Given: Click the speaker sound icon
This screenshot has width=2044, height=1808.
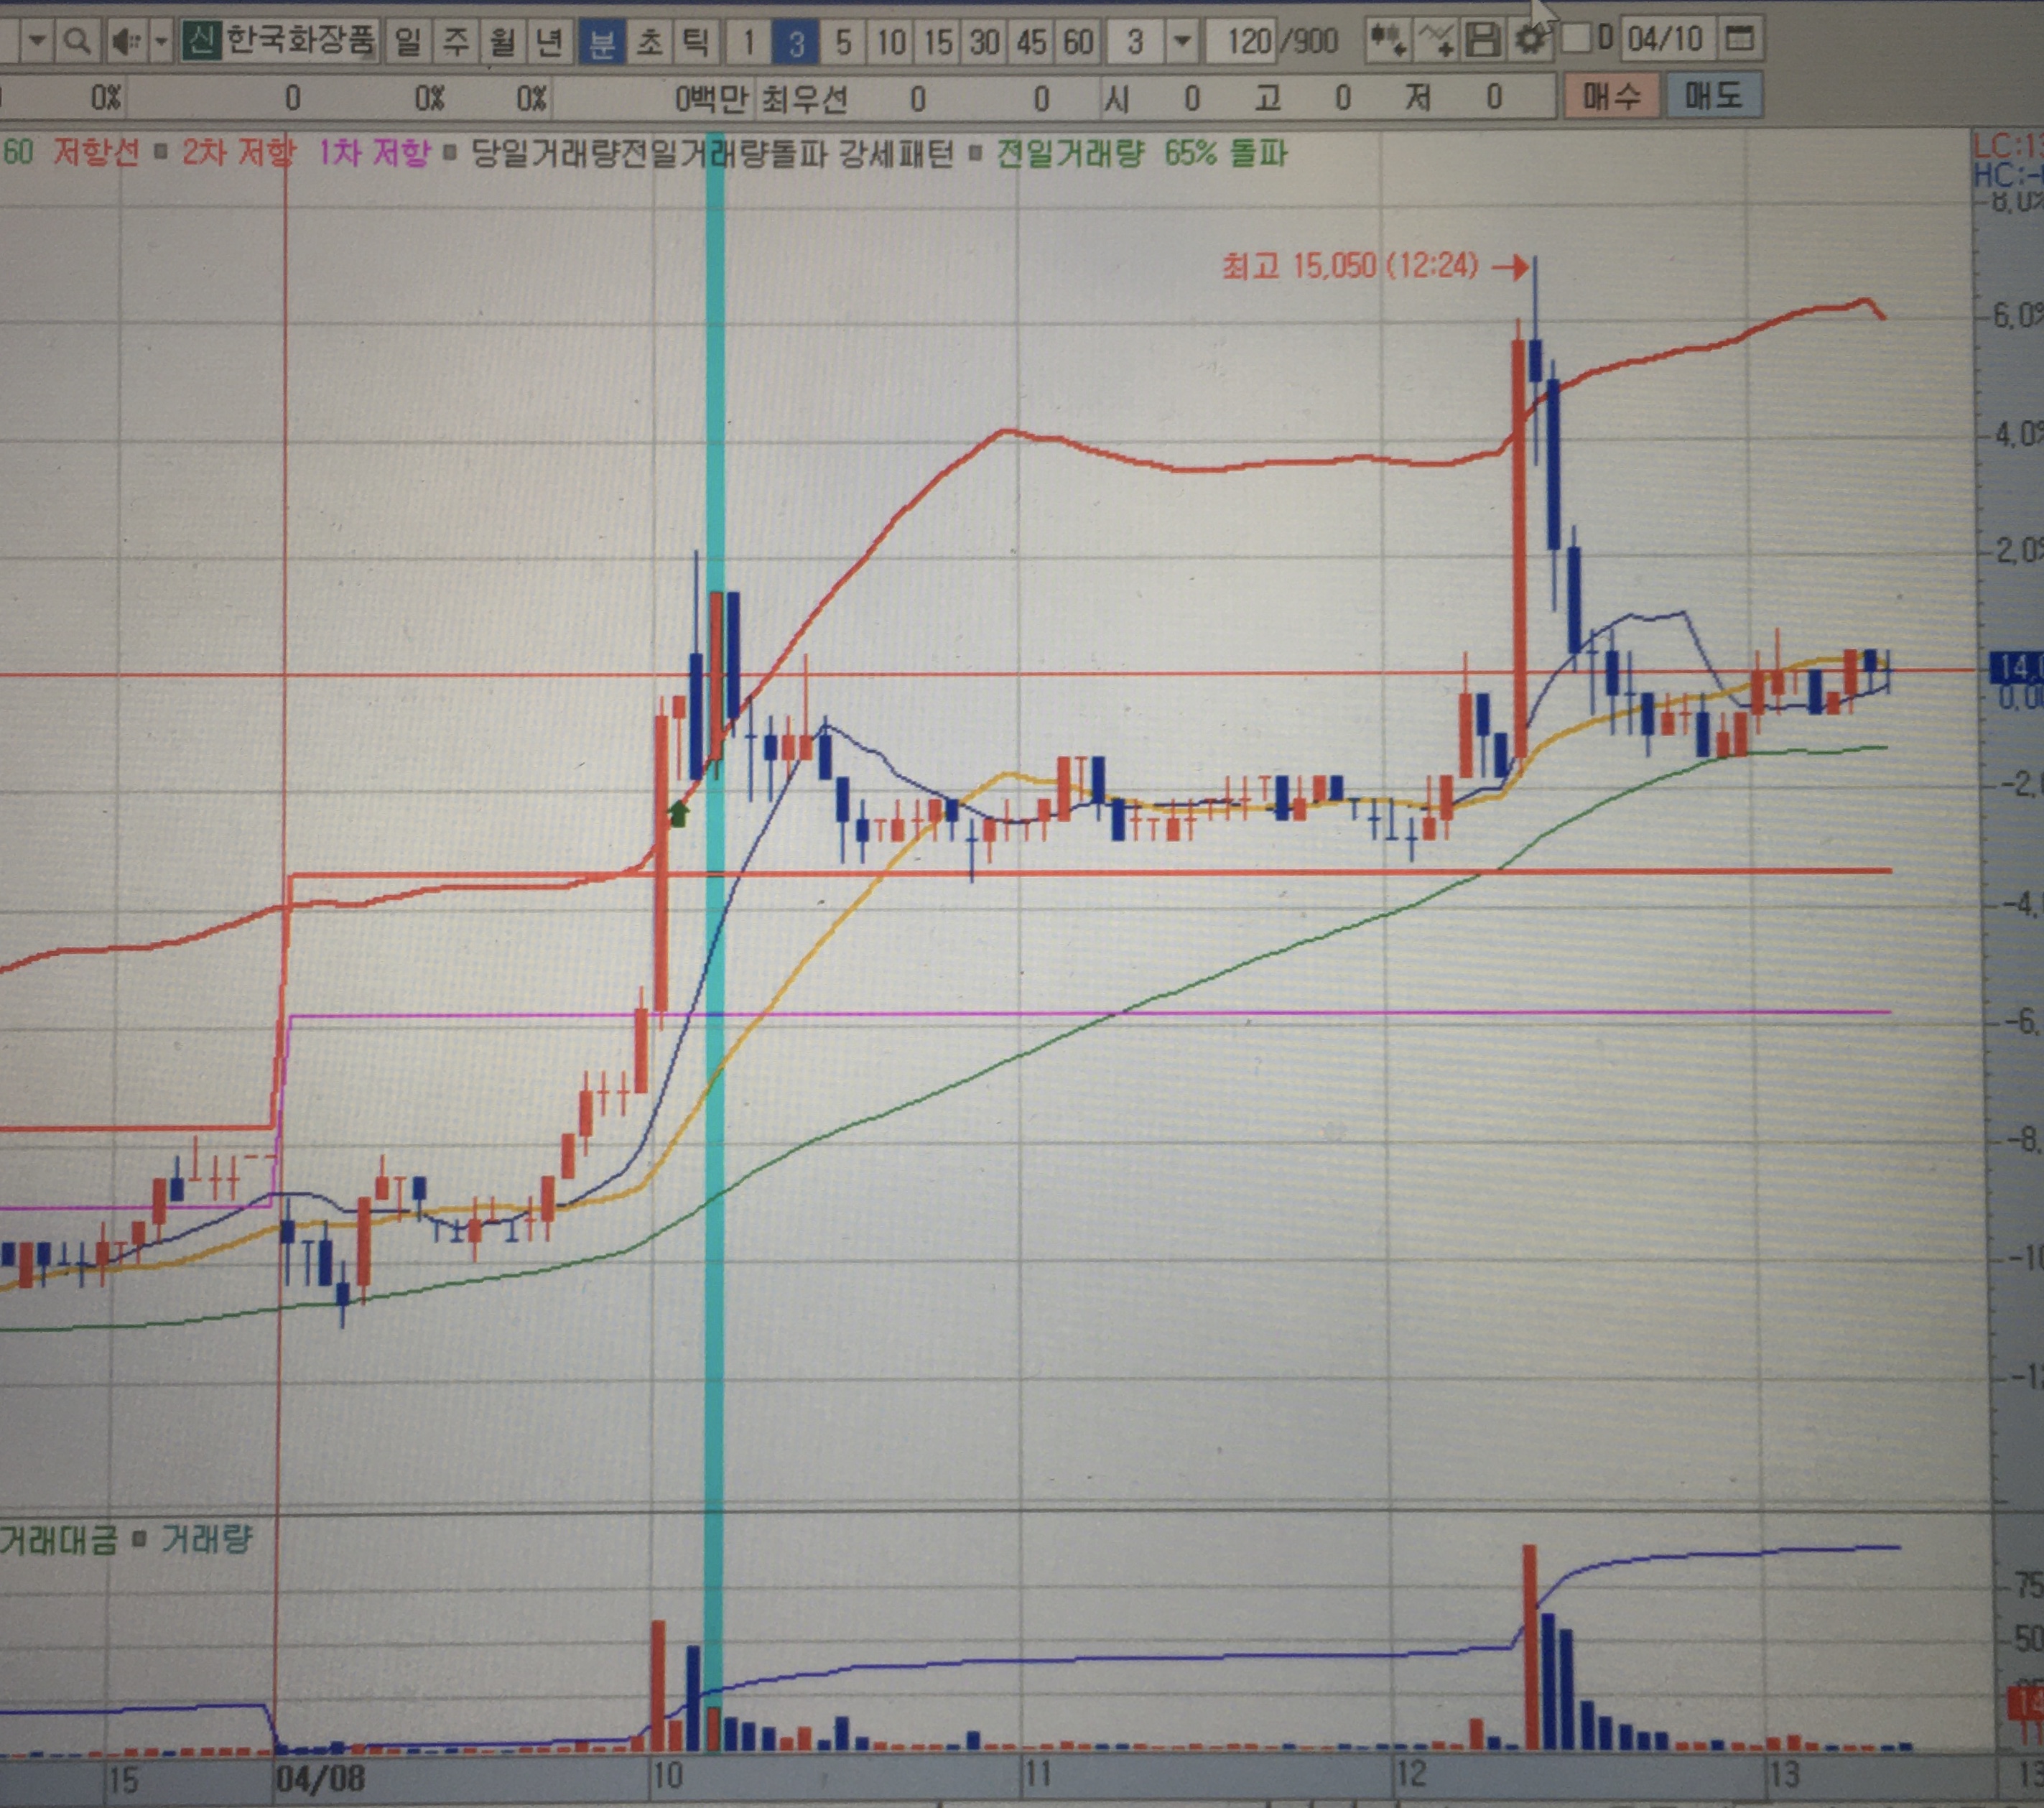Looking at the screenshot, I should tap(125, 41).
